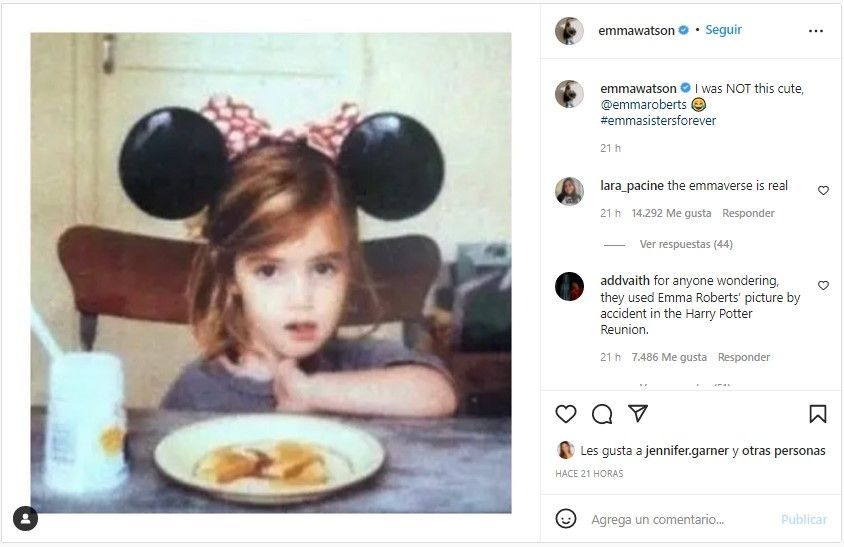Image resolution: width=844 pixels, height=547 pixels.
Task: Open addvaith's profile avatar
Action: point(569,286)
